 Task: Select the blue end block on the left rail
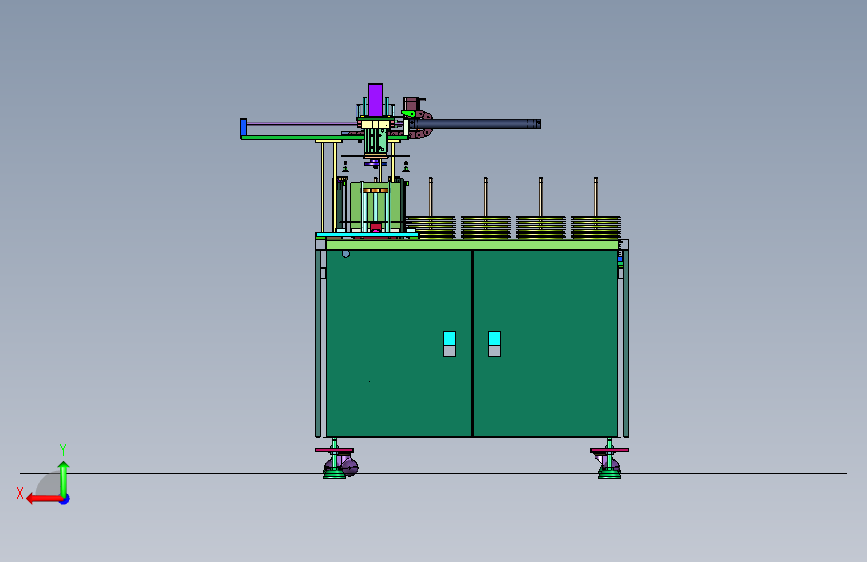tap(243, 127)
